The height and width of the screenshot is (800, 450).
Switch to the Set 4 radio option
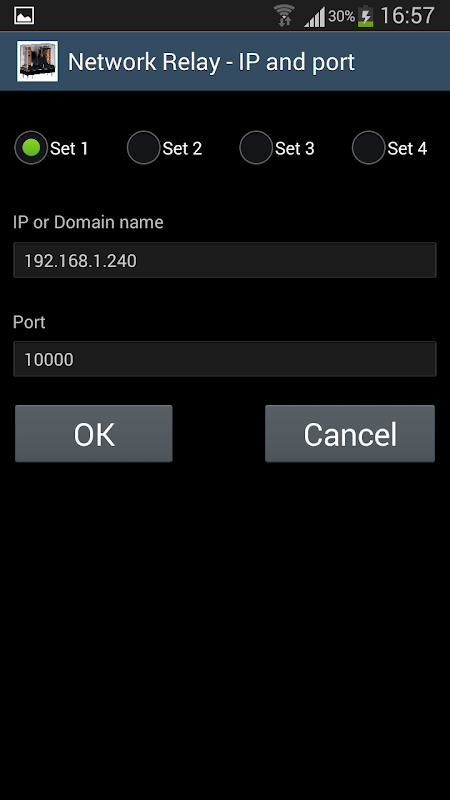(x=368, y=148)
